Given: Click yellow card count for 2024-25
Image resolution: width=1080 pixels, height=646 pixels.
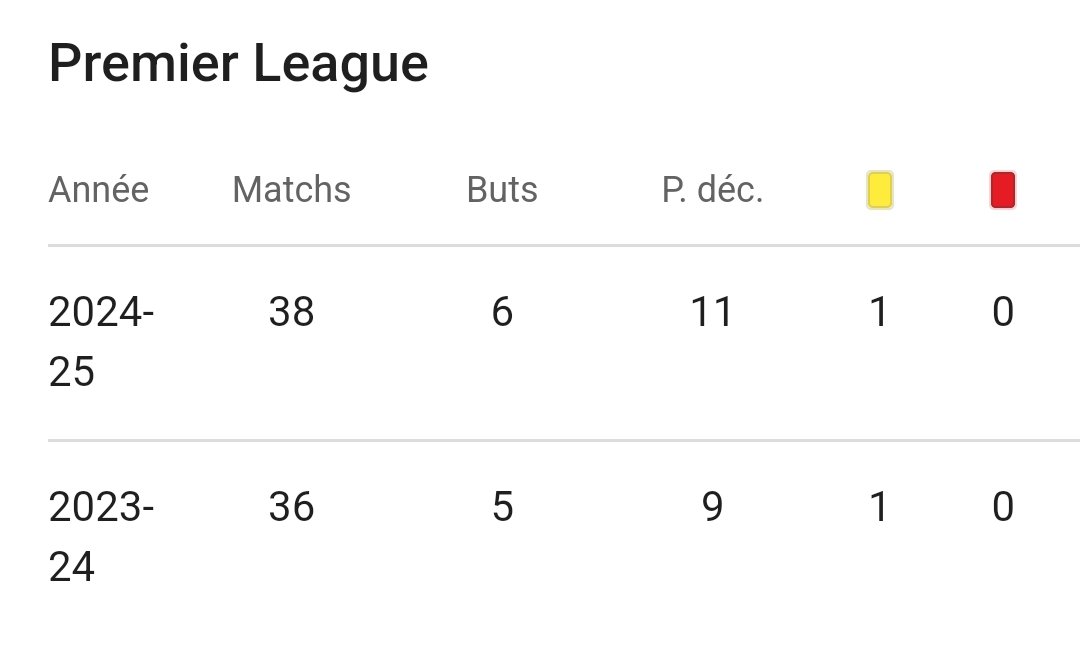Looking at the screenshot, I should [880, 312].
